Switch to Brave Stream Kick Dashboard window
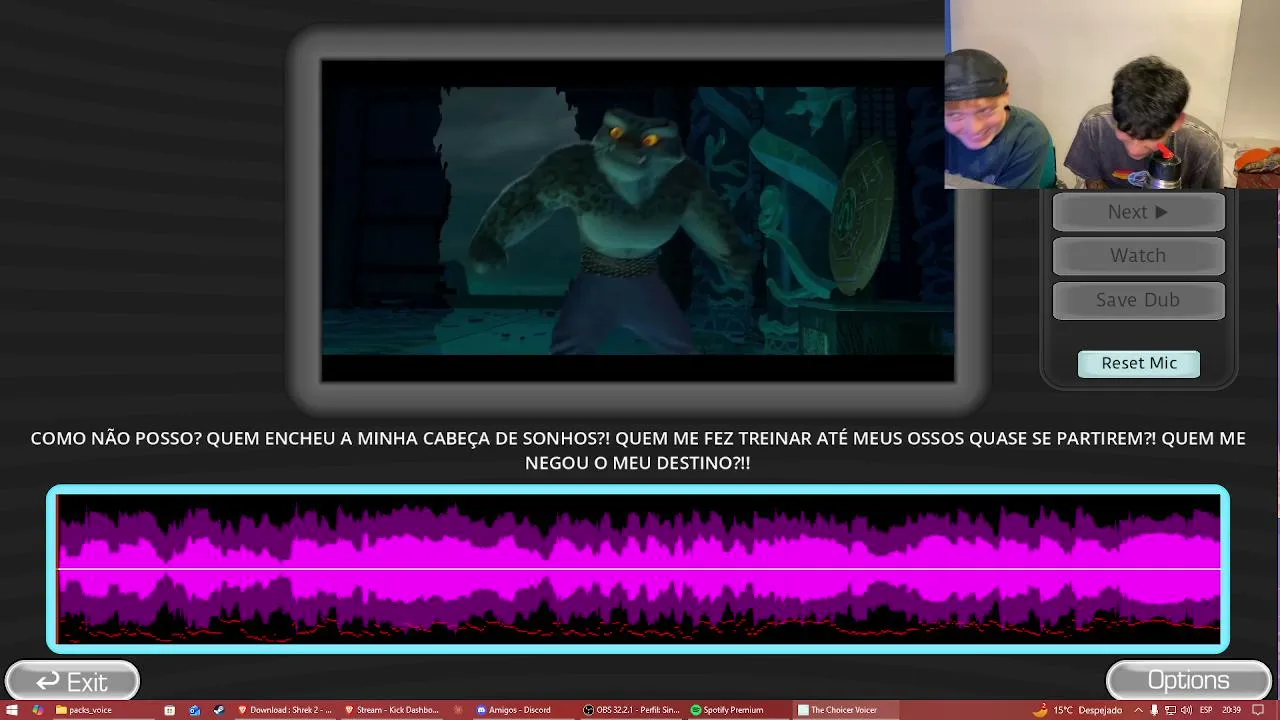This screenshot has height=720, width=1280. click(392, 710)
